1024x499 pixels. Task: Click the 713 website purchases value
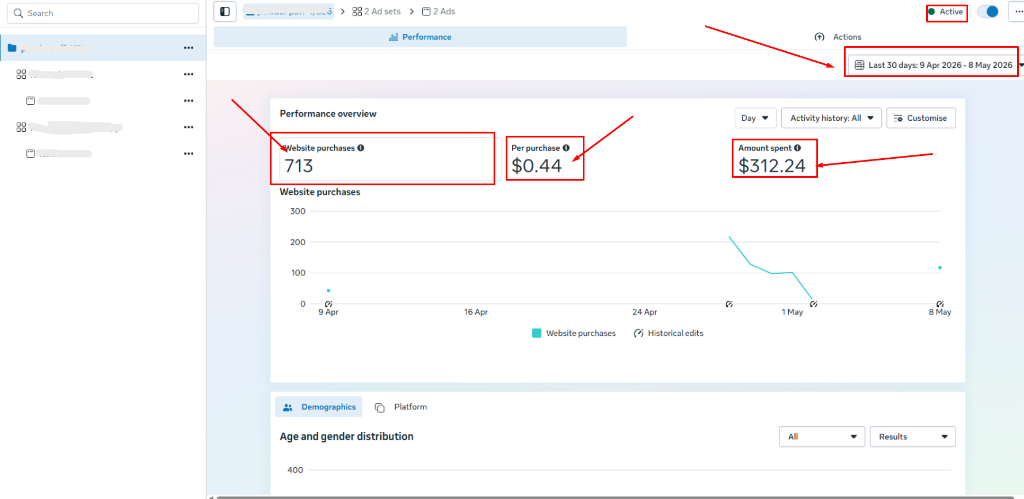[x=298, y=167]
